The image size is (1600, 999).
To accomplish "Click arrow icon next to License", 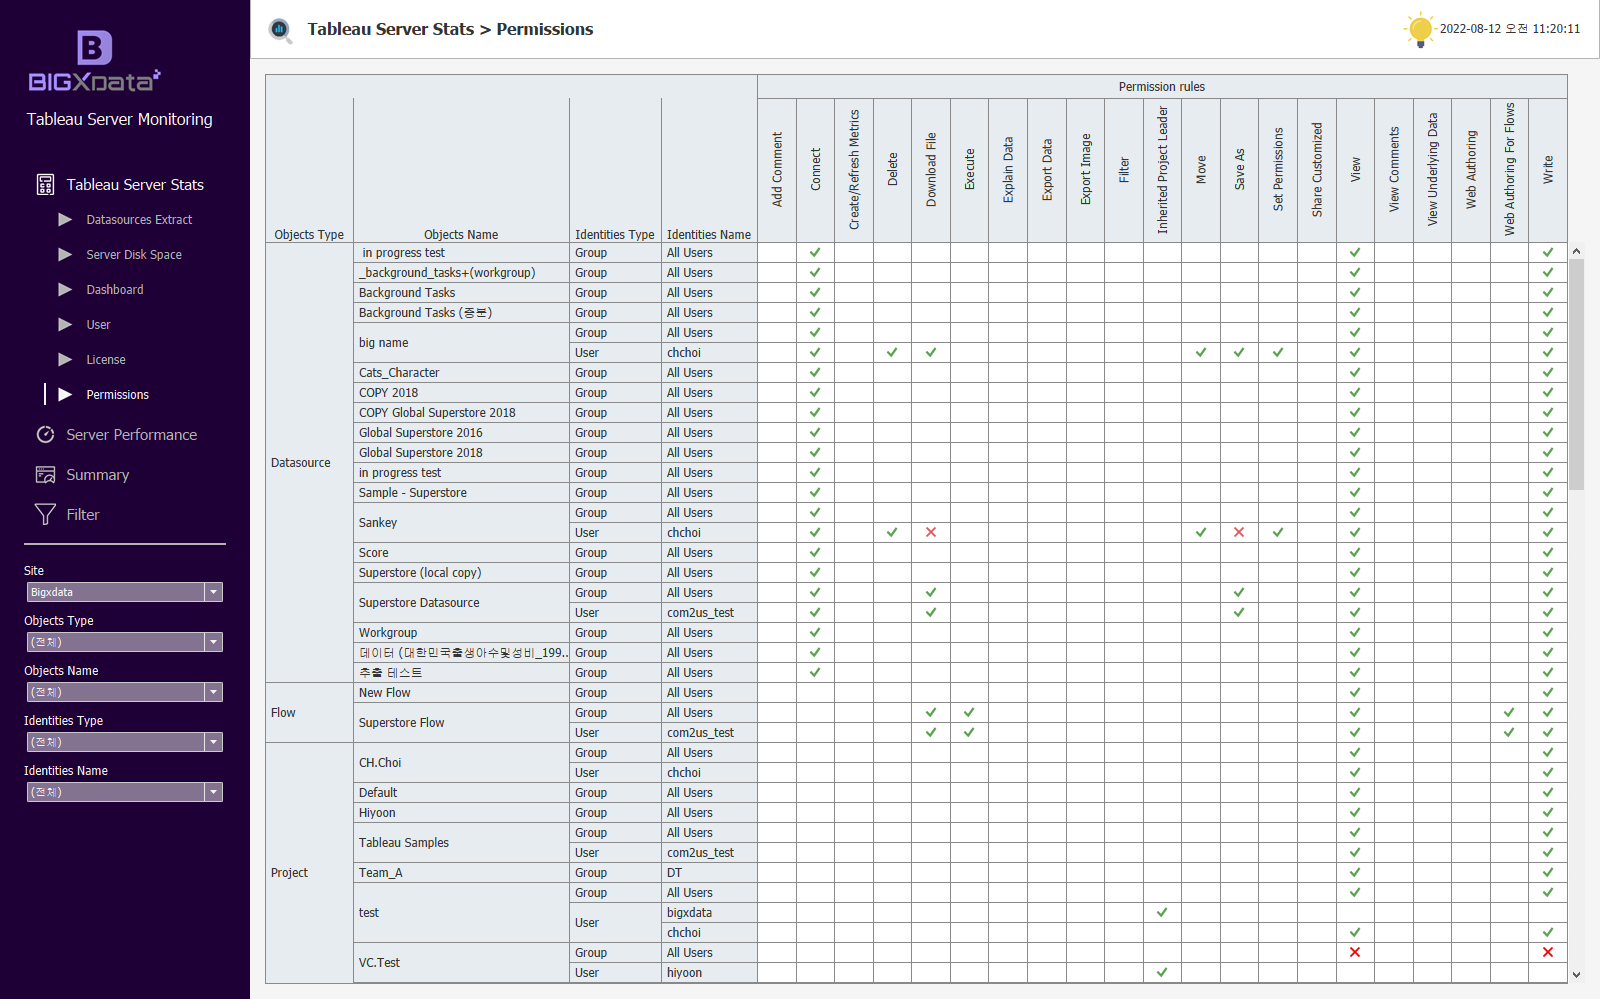I will click(x=65, y=359).
